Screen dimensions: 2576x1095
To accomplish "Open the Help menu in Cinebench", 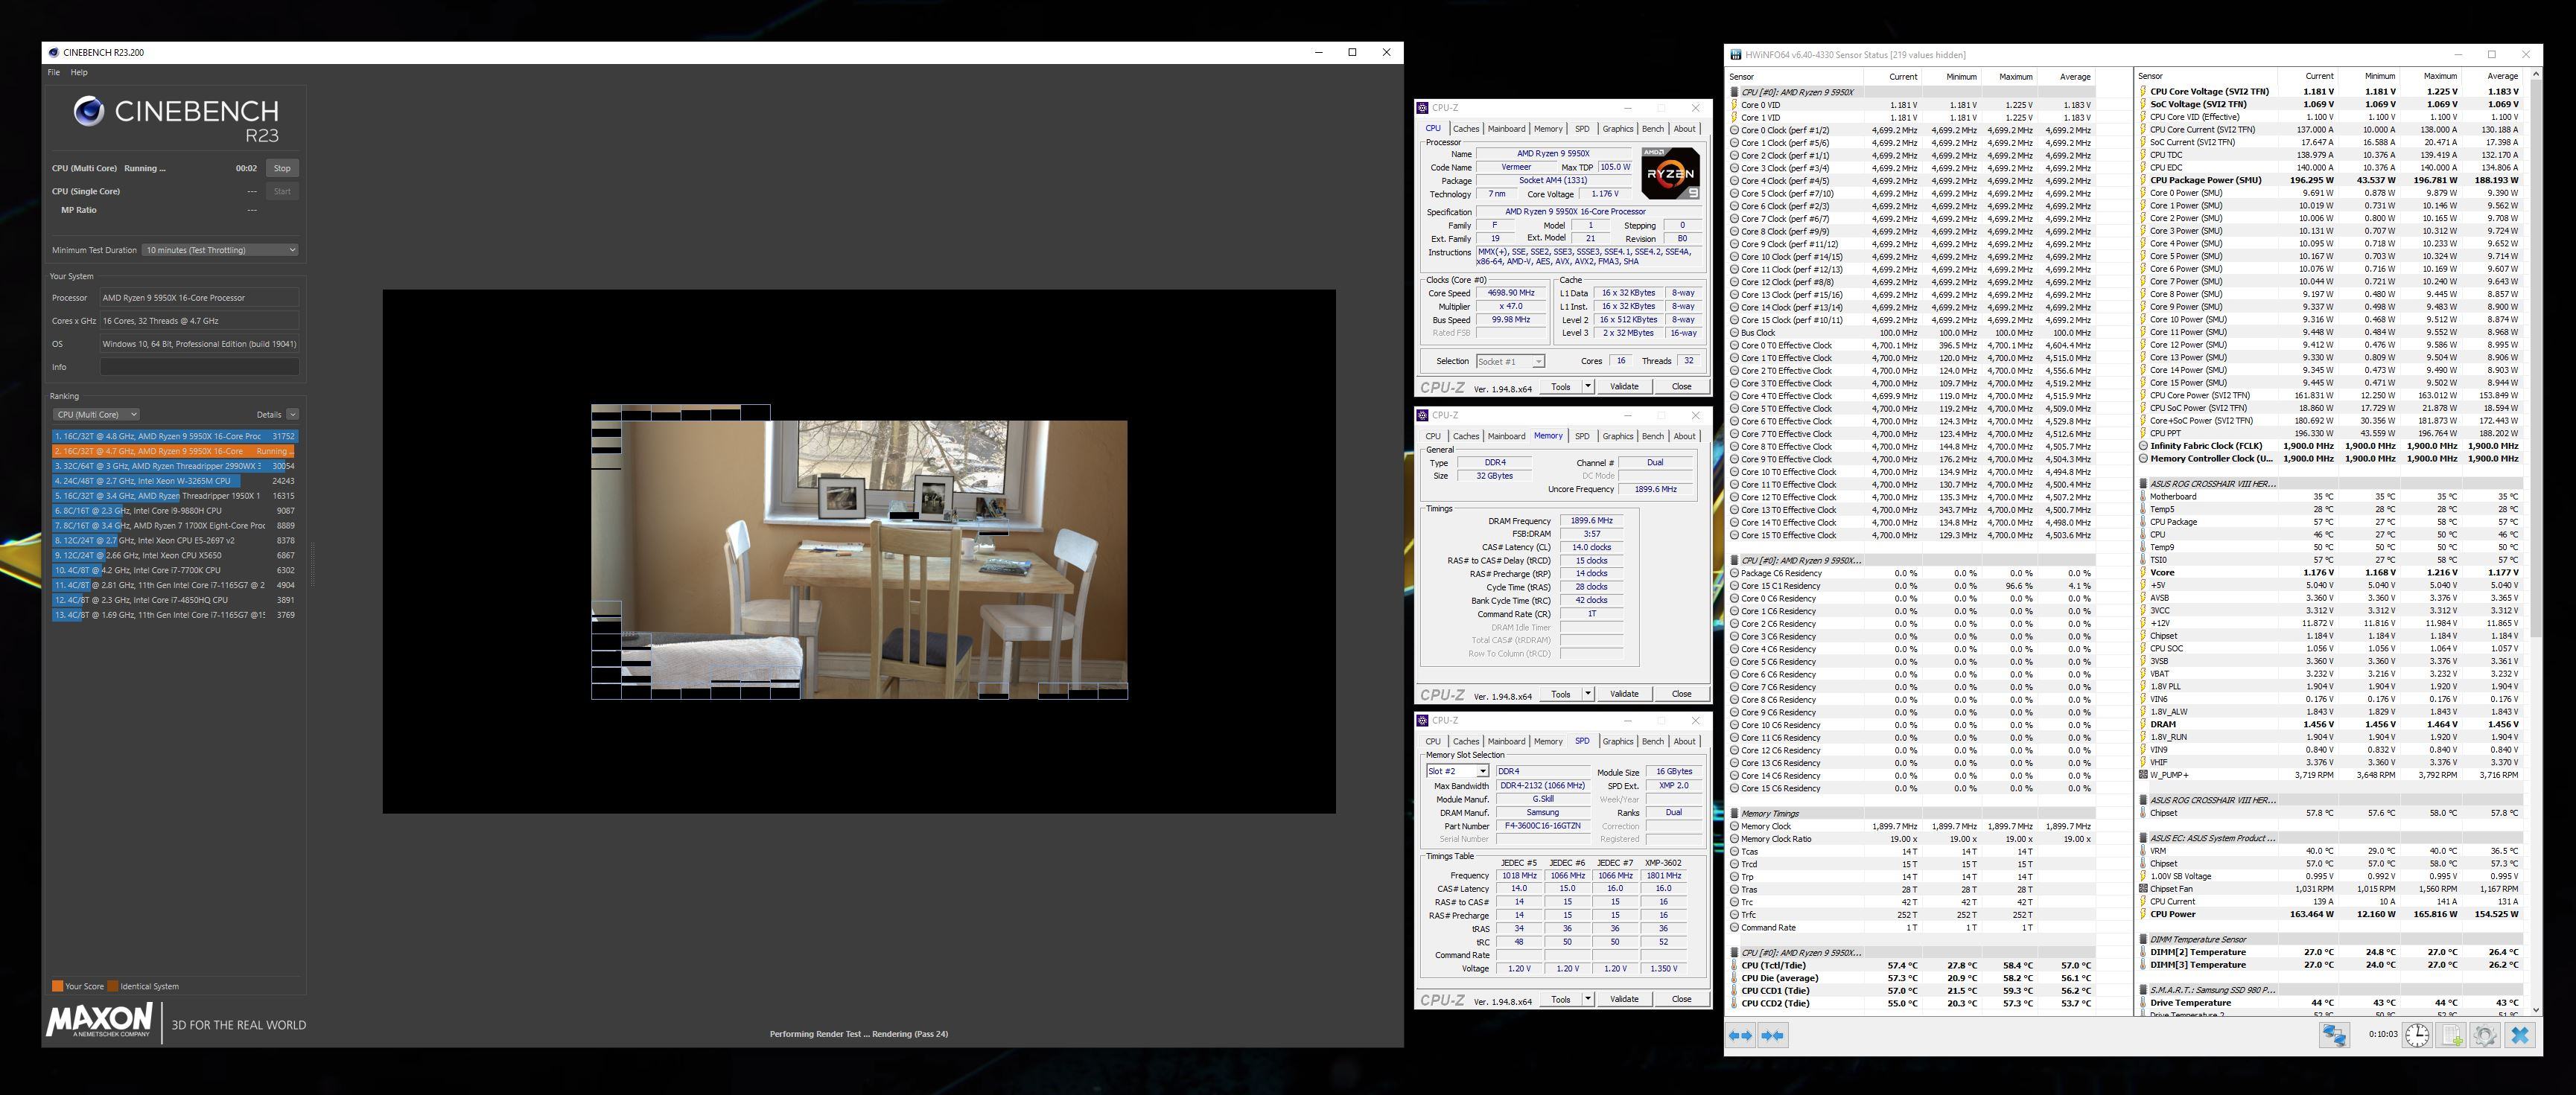I will point(79,72).
